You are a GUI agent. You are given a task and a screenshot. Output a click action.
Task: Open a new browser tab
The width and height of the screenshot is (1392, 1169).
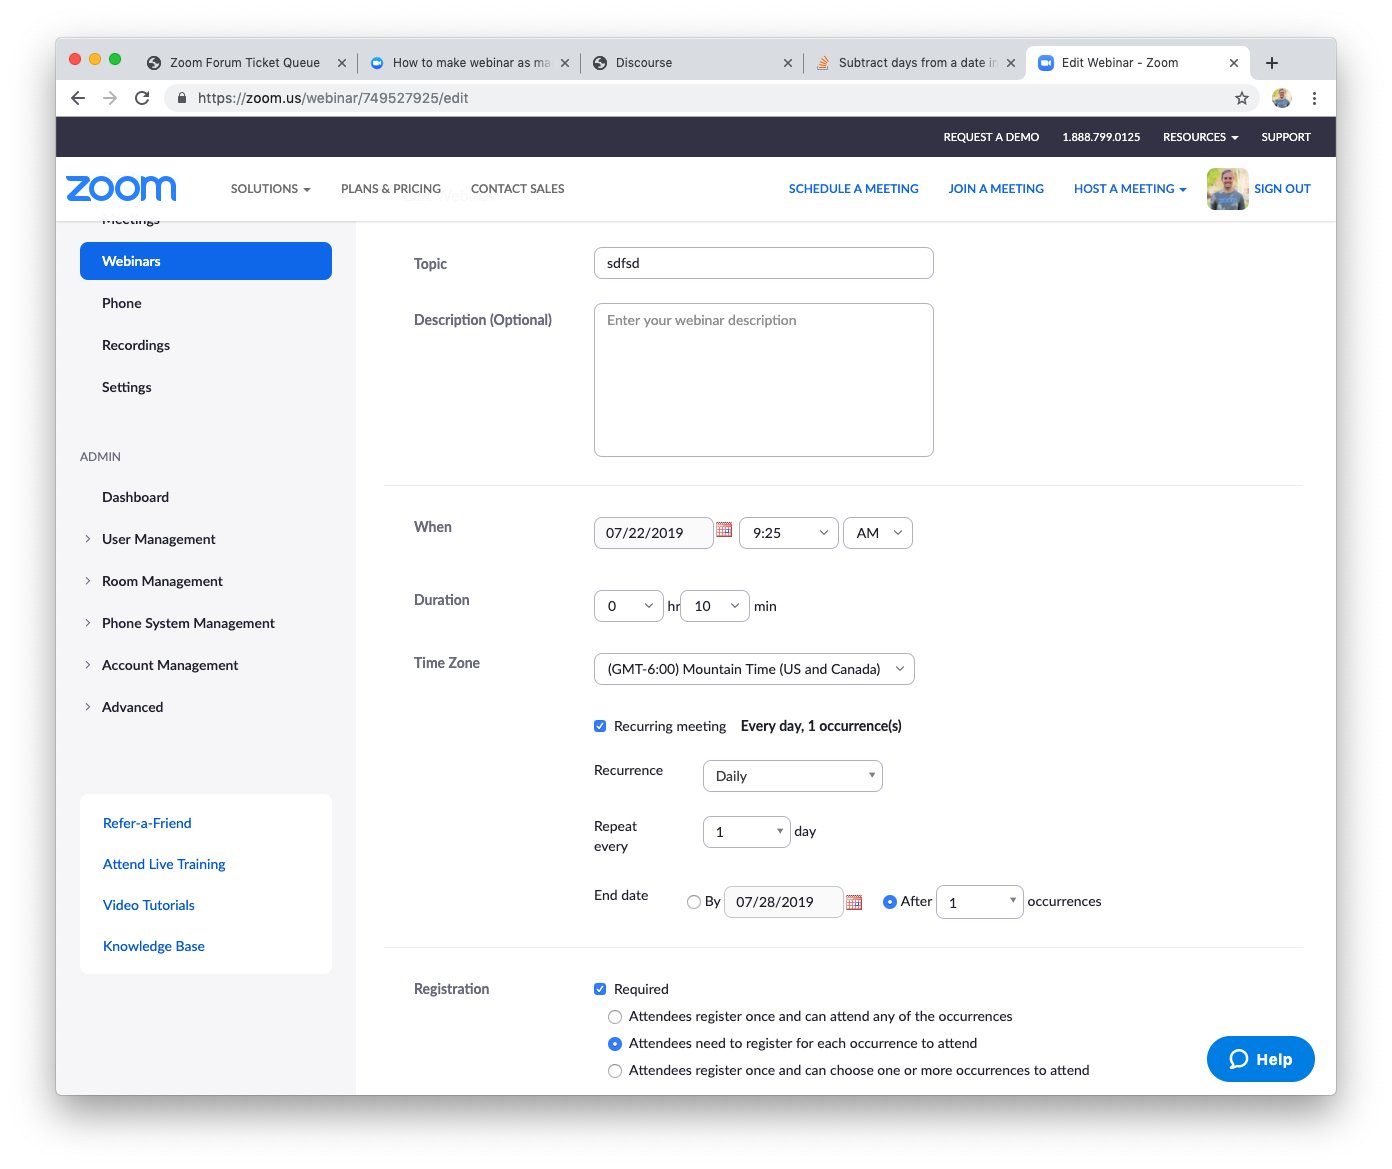pyautogui.click(x=1272, y=63)
